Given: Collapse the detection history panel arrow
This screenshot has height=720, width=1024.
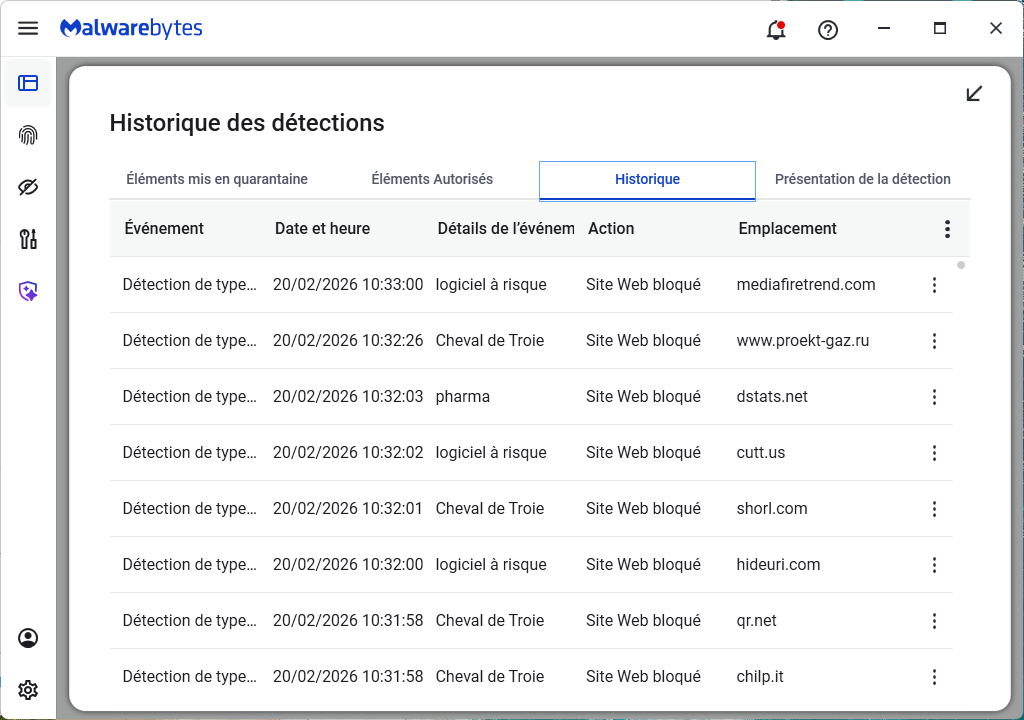Looking at the screenshot, I should coord(974,94).
